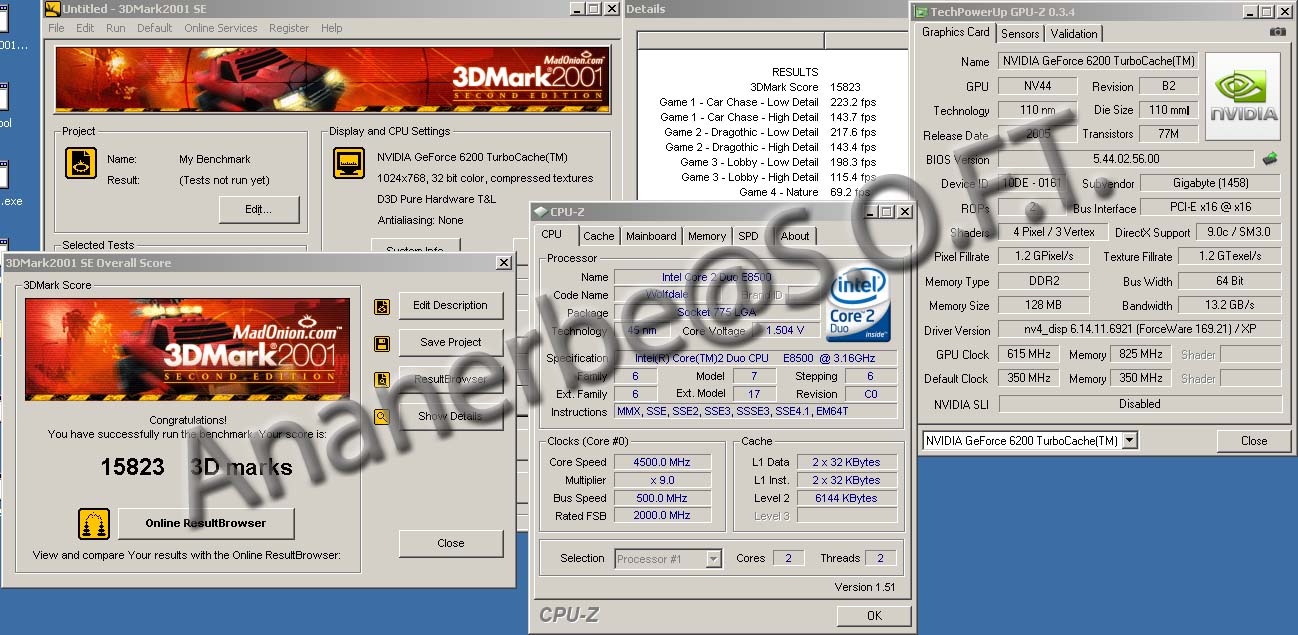
Task: Click the GPU-Z BIOS Version field 5.44.02.56.00
Action: tap(1126, 159)
